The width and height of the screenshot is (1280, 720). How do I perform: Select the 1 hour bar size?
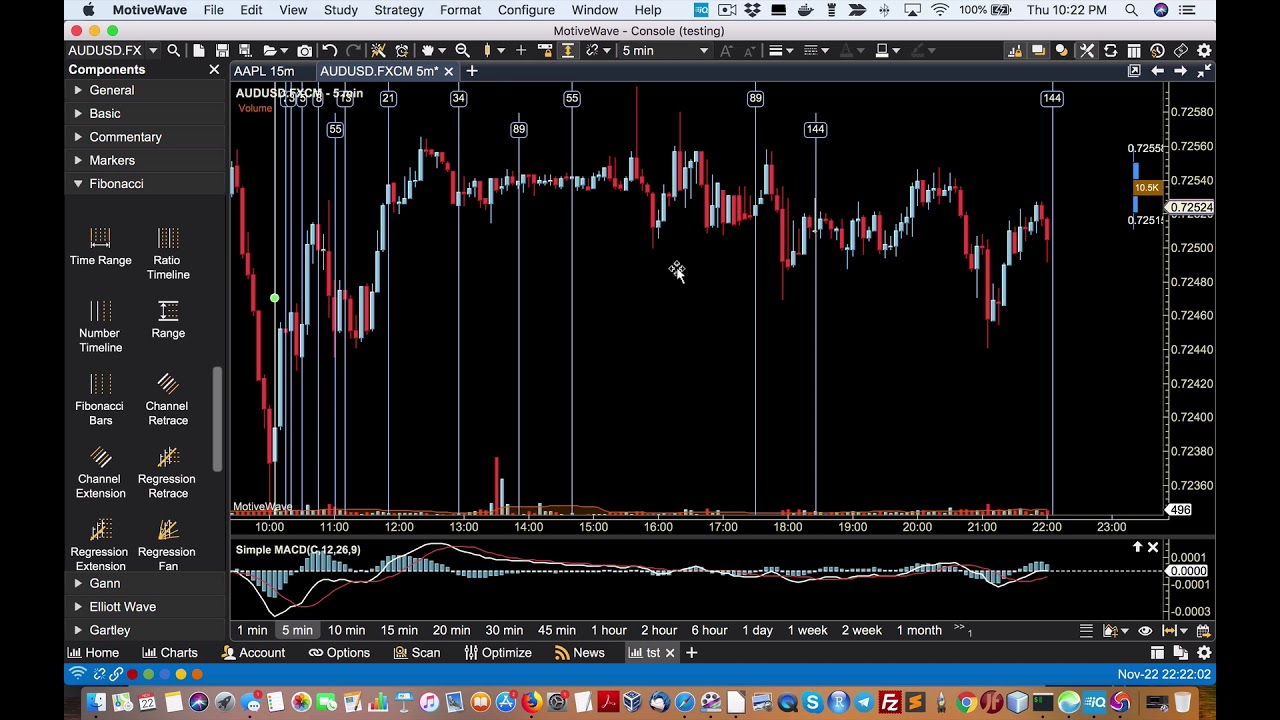tap(609, 630)
